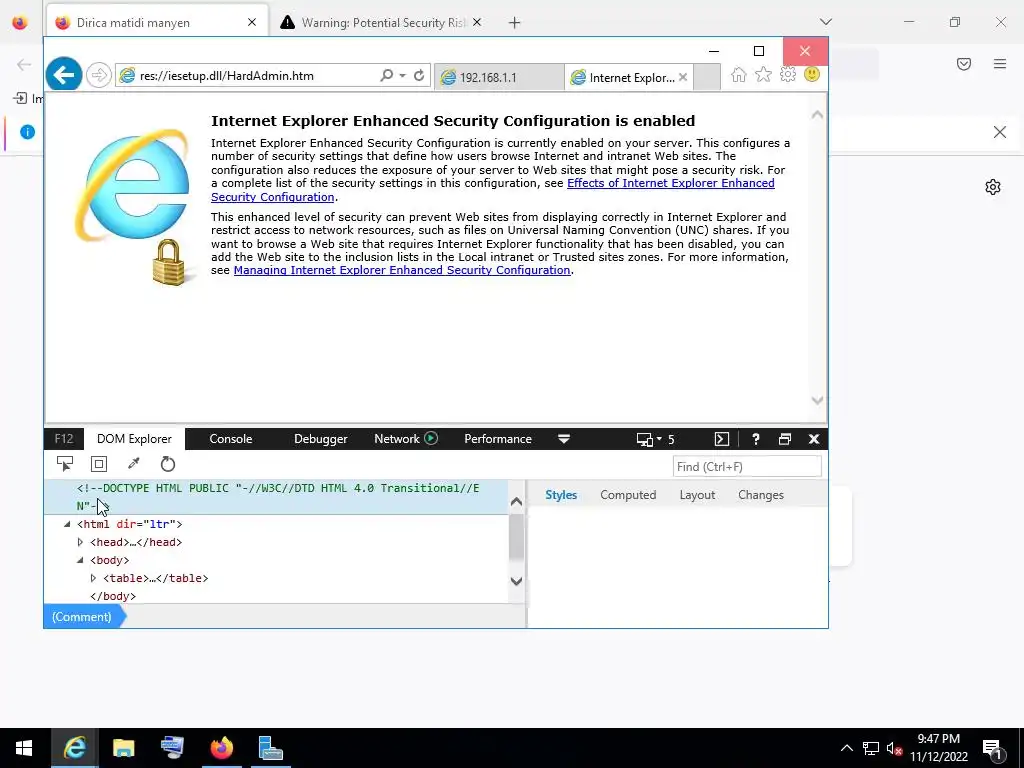
Task: Toggle the display of DOM element highlight boxes
Action: point(99,464)
